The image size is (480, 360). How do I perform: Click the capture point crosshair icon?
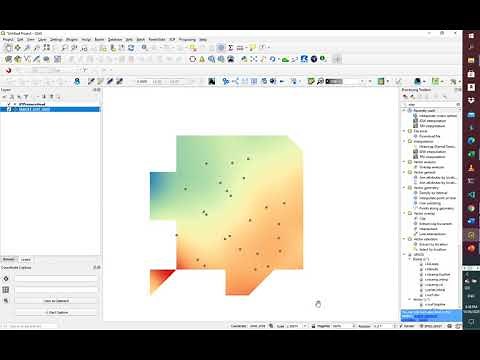(x=6, y=279)
